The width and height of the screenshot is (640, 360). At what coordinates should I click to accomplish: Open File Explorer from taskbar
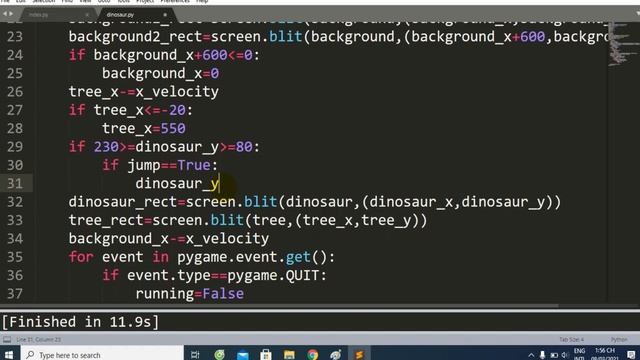click(x=289, y=354)
